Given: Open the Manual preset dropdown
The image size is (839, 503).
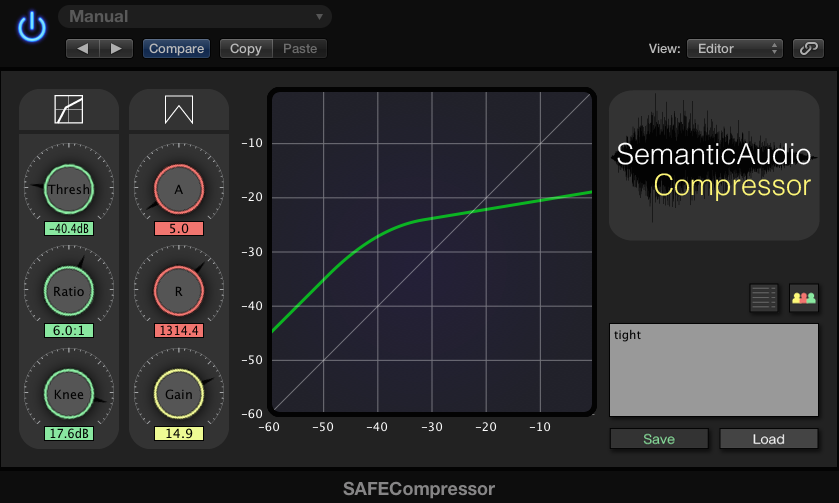Looking at the screenshot, I should (195, 17).
